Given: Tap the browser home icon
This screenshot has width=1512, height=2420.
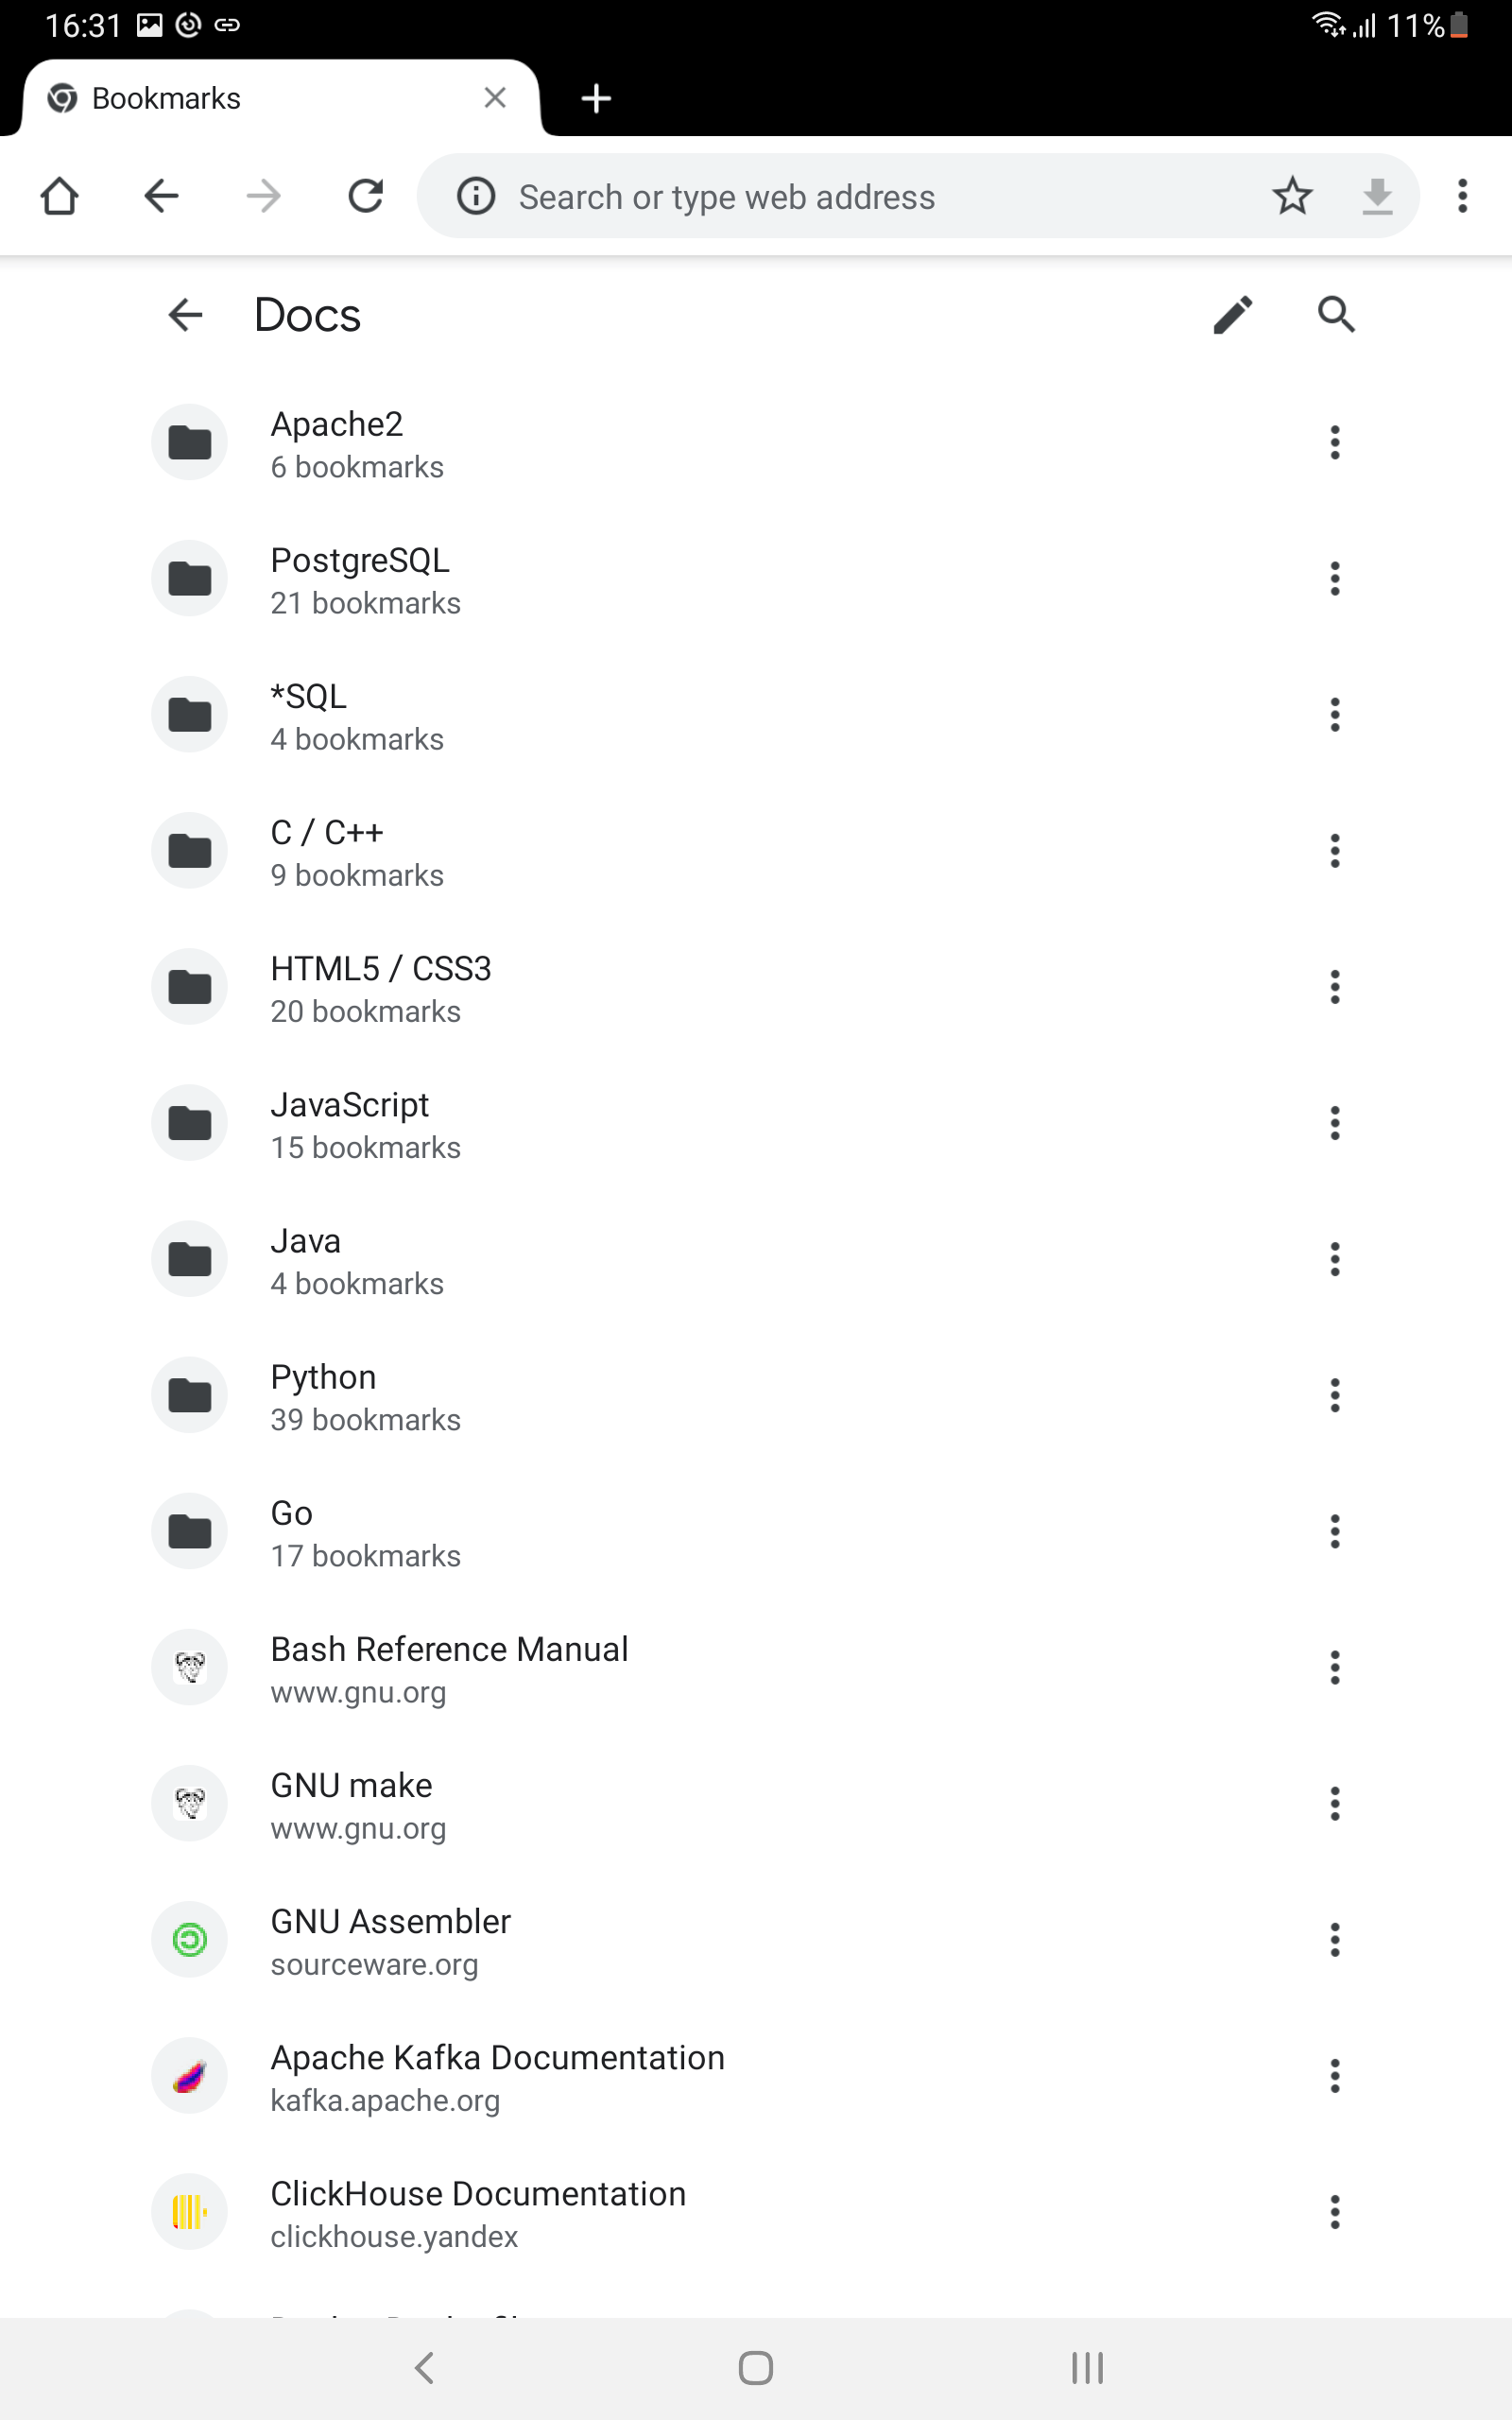Looking at the screenshot, I should (60, 196).
